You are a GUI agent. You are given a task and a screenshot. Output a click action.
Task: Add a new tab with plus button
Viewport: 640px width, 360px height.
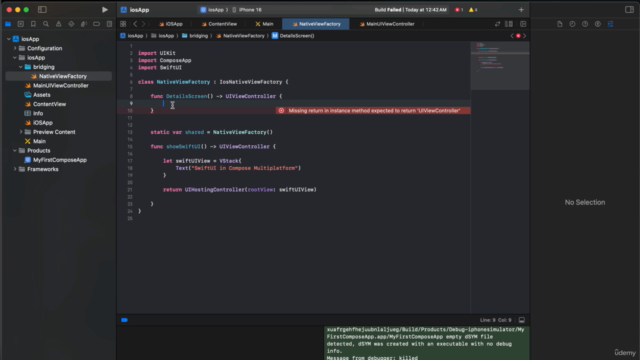(x=521, y=10)
